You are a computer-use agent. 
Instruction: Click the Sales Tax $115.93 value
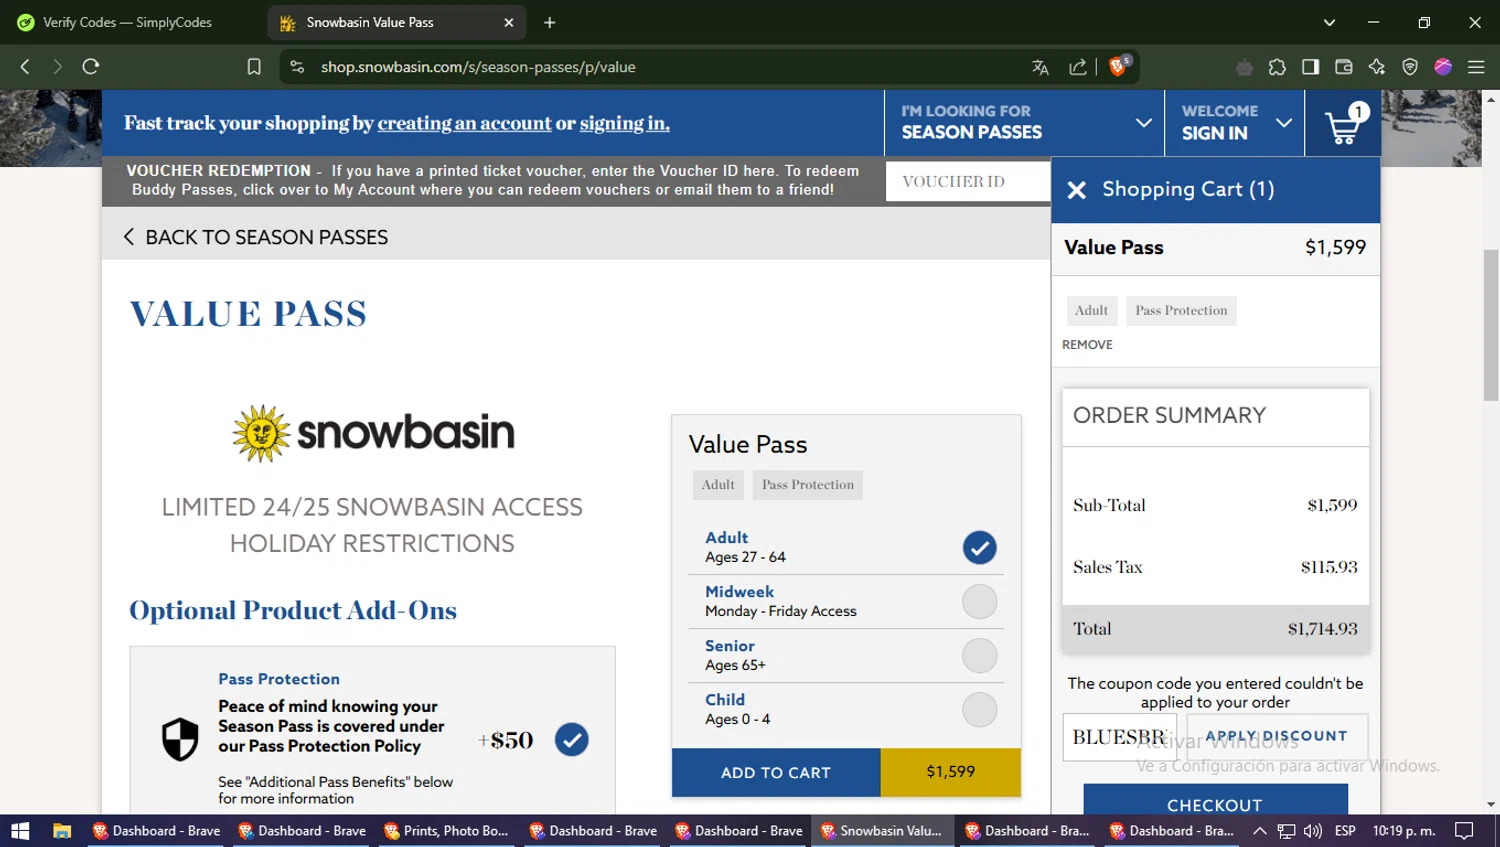(x=1329, y=567)
